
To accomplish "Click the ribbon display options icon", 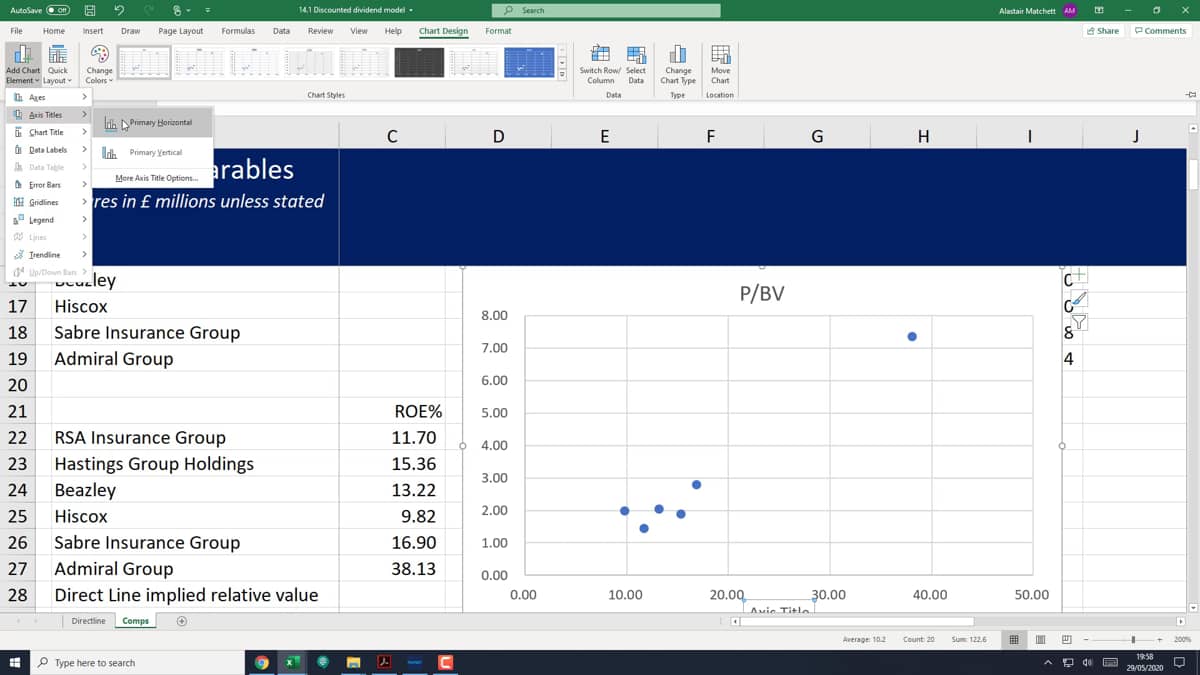I will tap(1099, 10).
